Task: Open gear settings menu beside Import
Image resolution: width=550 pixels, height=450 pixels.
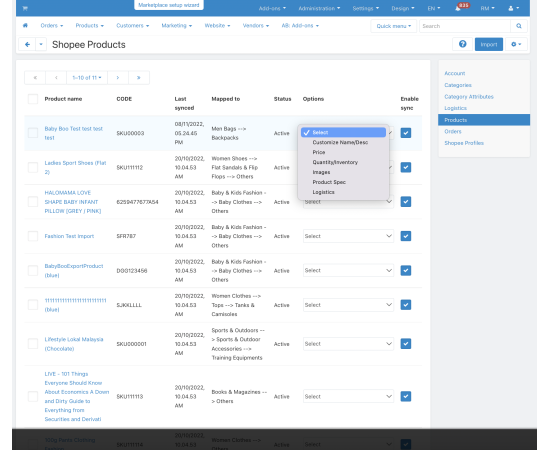Action: pyautogui.click(x=516, y=44)
